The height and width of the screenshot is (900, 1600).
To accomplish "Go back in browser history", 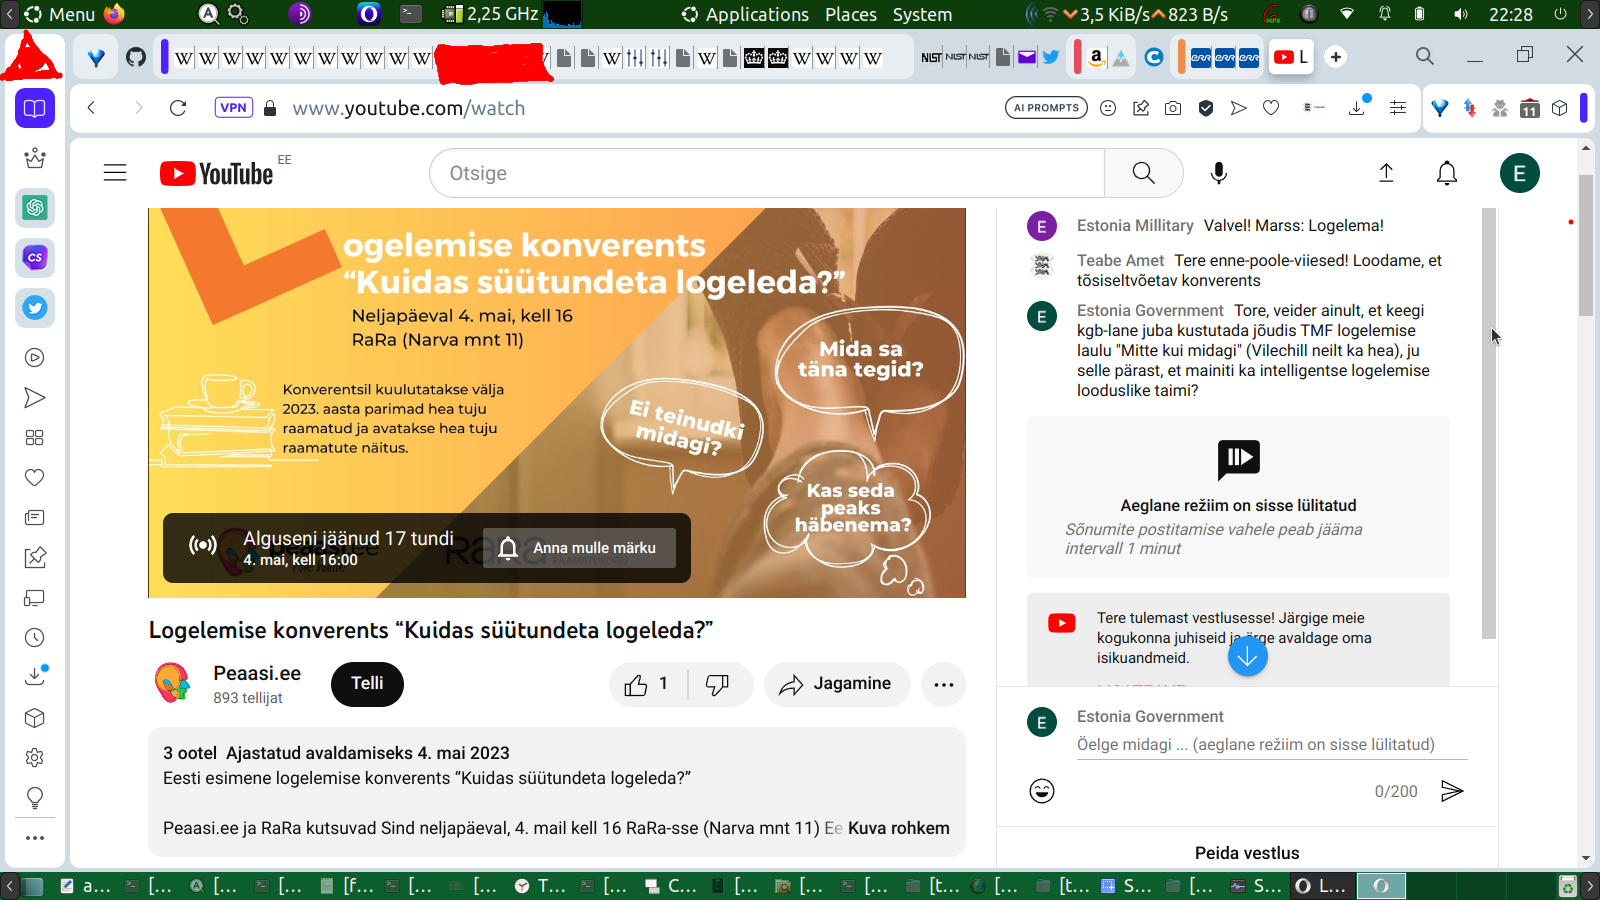I will 91,108.
